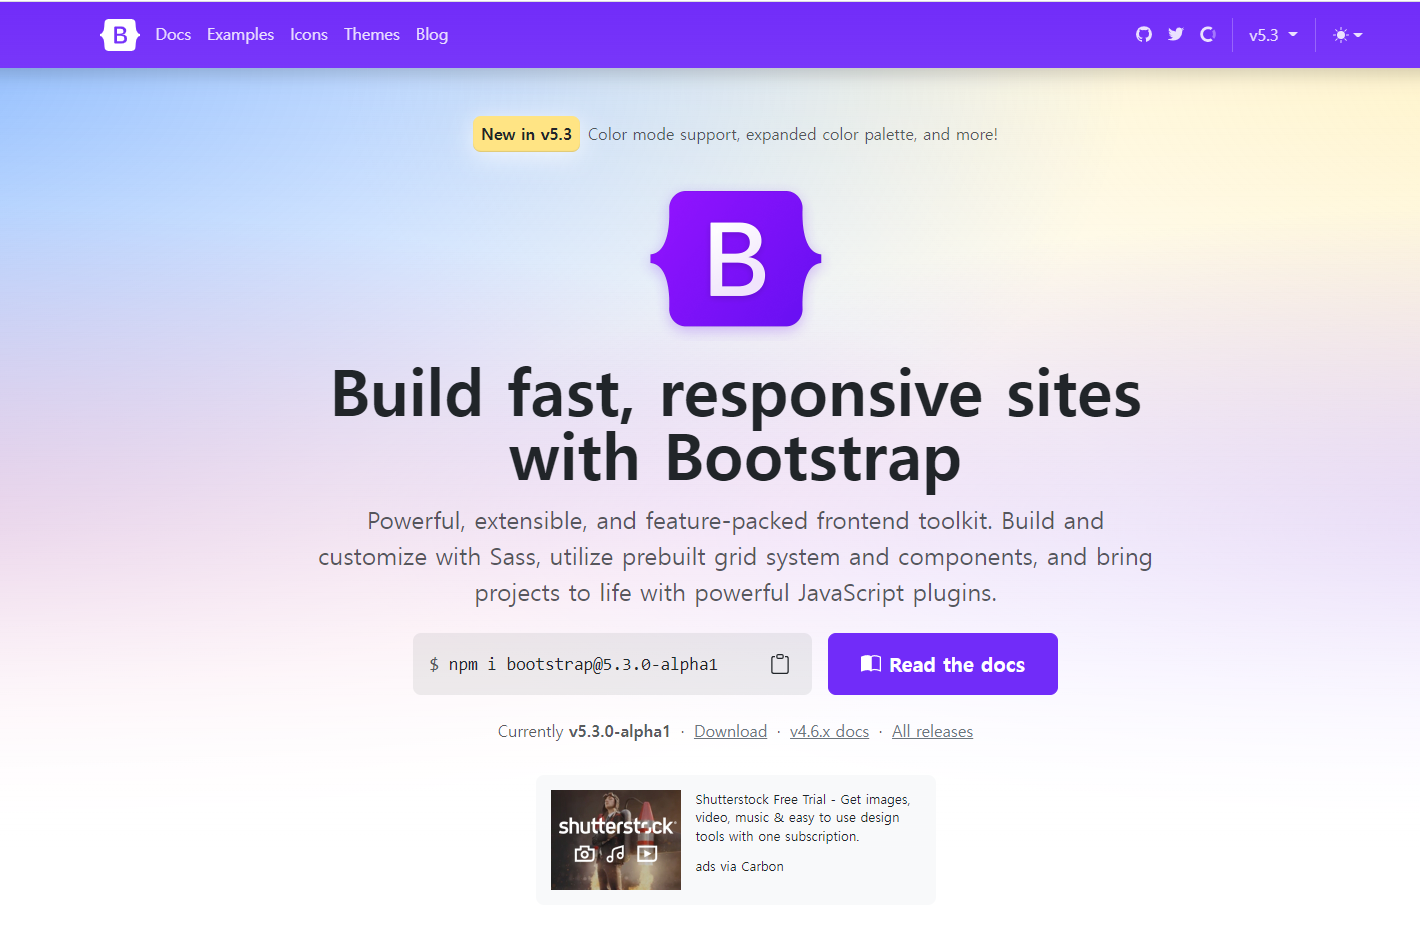Open the All releases link
The image size is (1420, 930).
click(x=932, y=732)
